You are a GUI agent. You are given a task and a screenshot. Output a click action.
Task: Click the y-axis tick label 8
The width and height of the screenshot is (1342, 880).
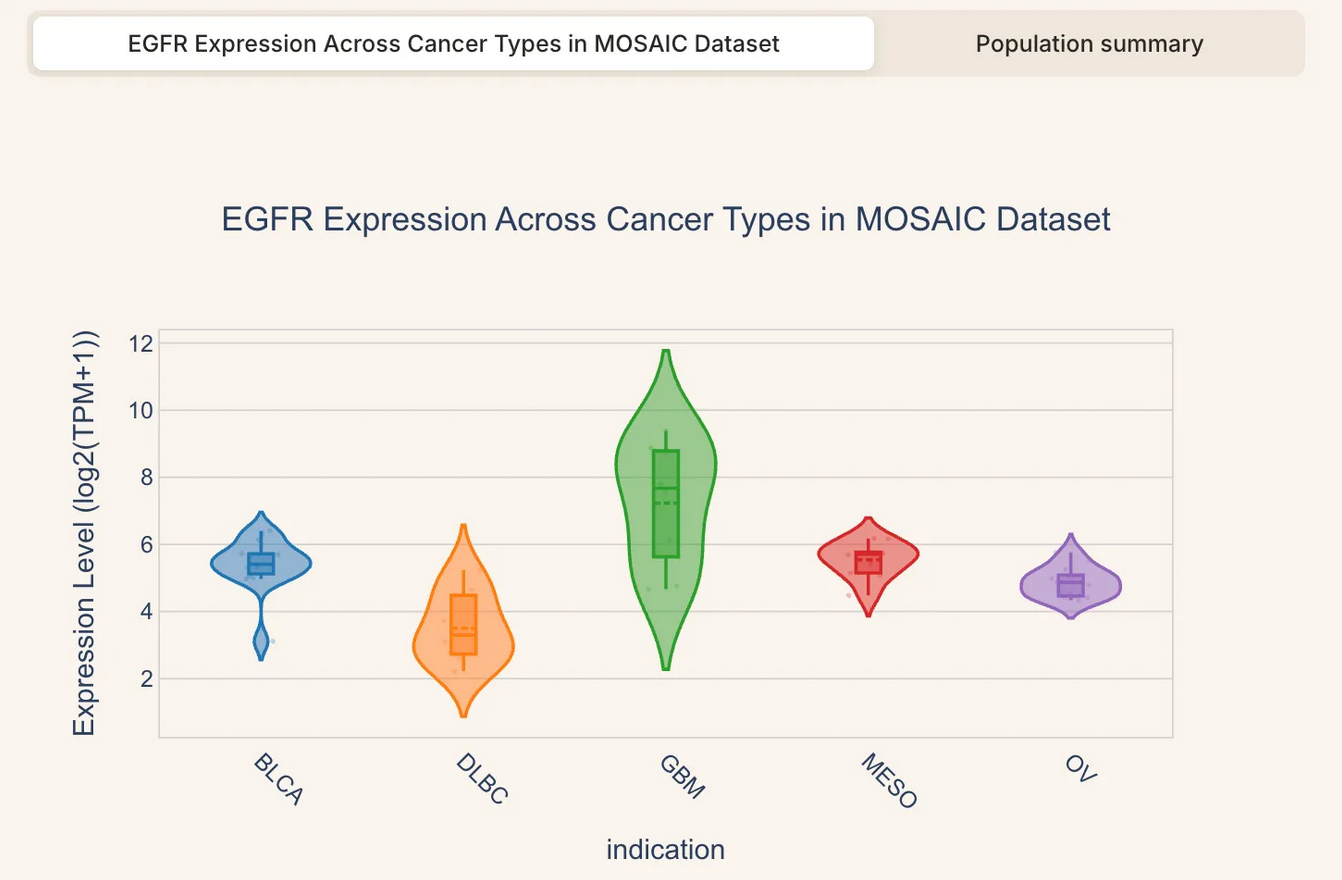(144, 477)
